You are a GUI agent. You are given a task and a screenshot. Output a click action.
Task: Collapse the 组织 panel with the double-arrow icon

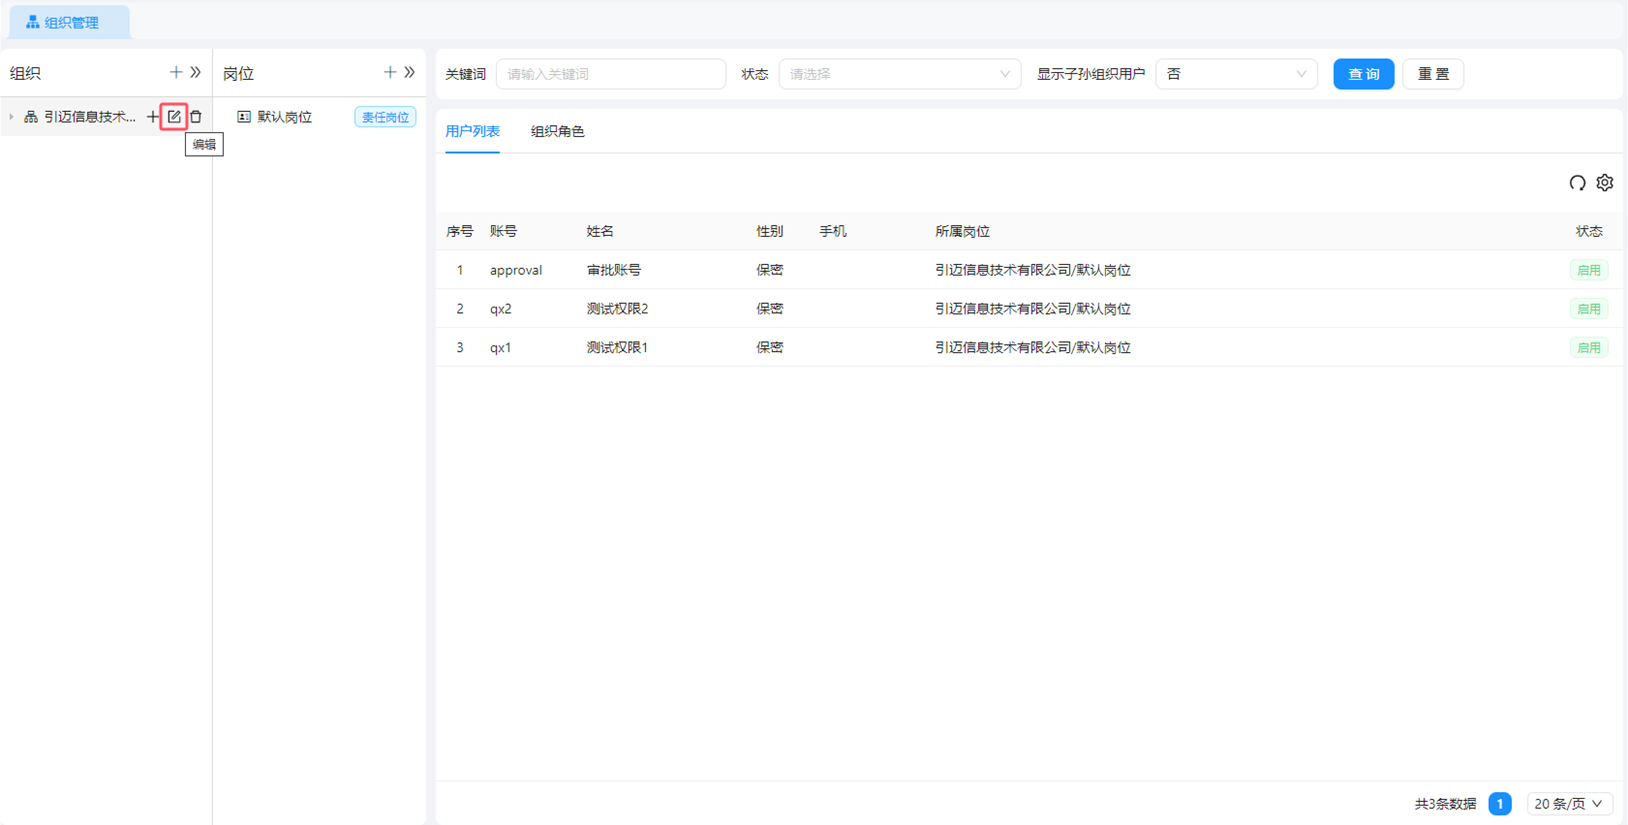196,73
